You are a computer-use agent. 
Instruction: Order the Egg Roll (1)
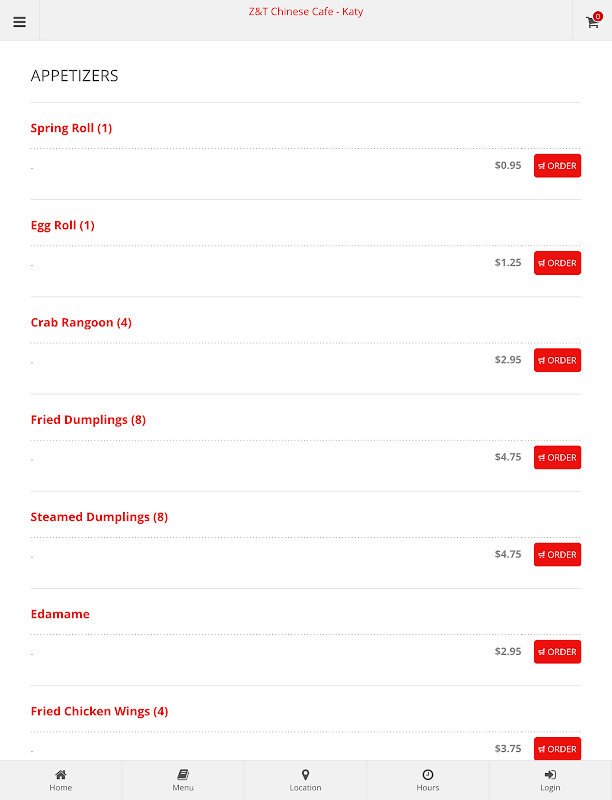[557, 263]
